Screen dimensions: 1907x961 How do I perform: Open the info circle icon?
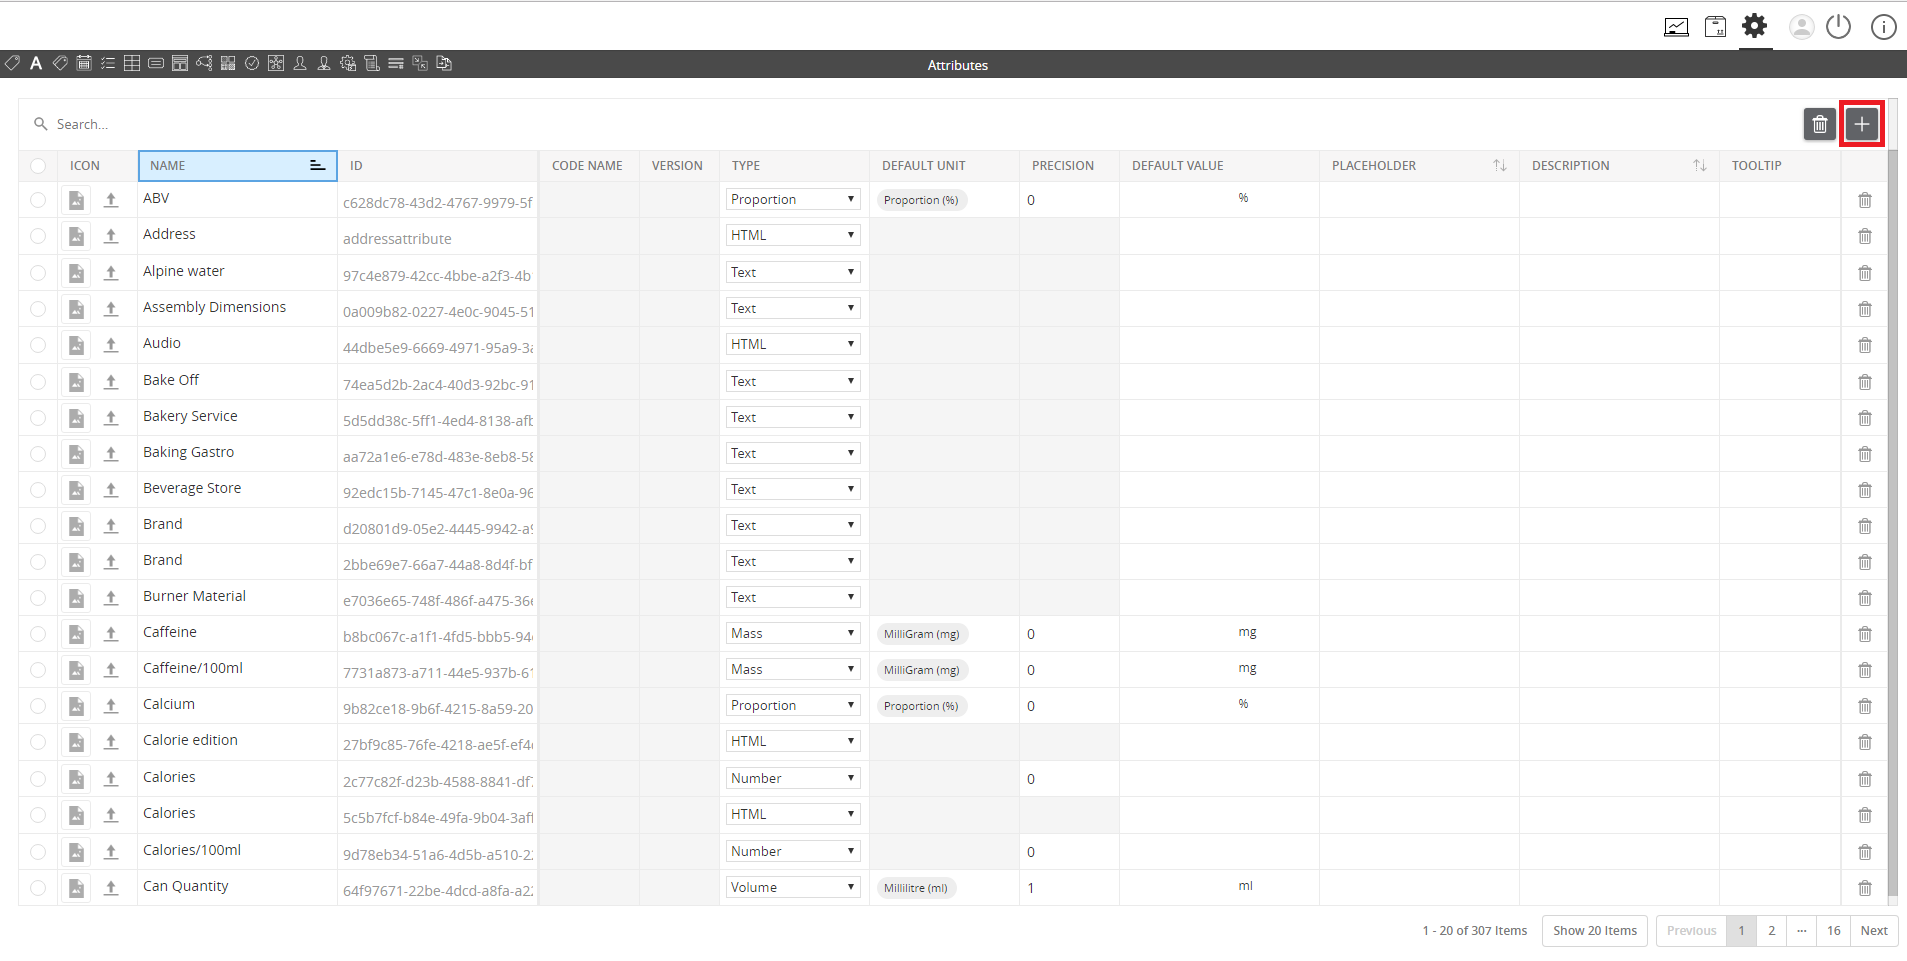(x=1883, y=27)
